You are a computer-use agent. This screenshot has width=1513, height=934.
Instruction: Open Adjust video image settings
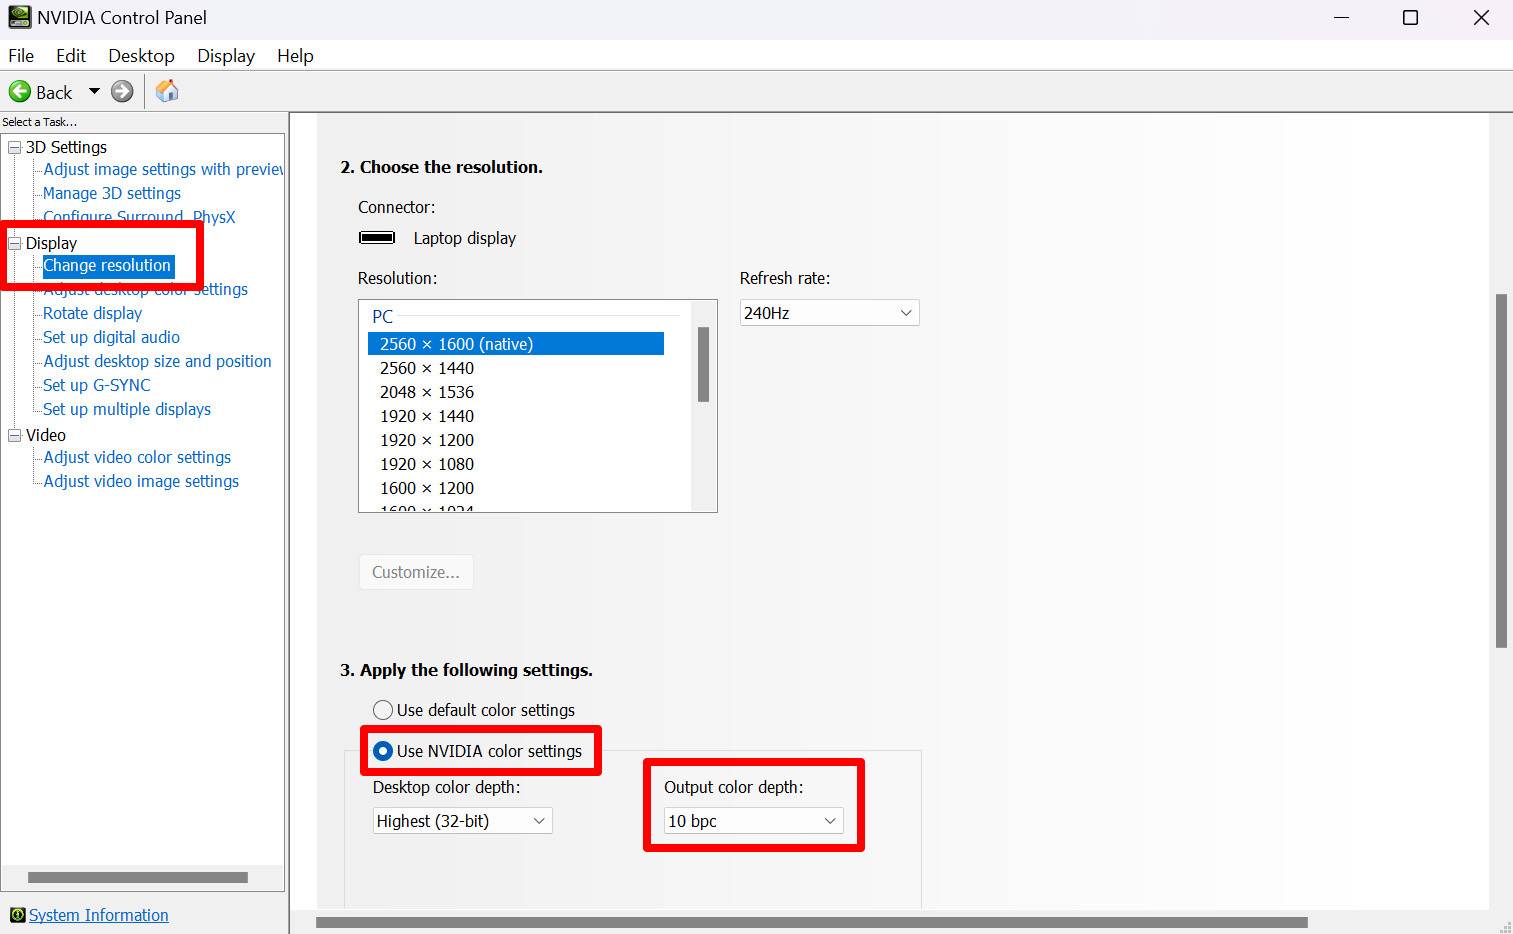point(141,481)
